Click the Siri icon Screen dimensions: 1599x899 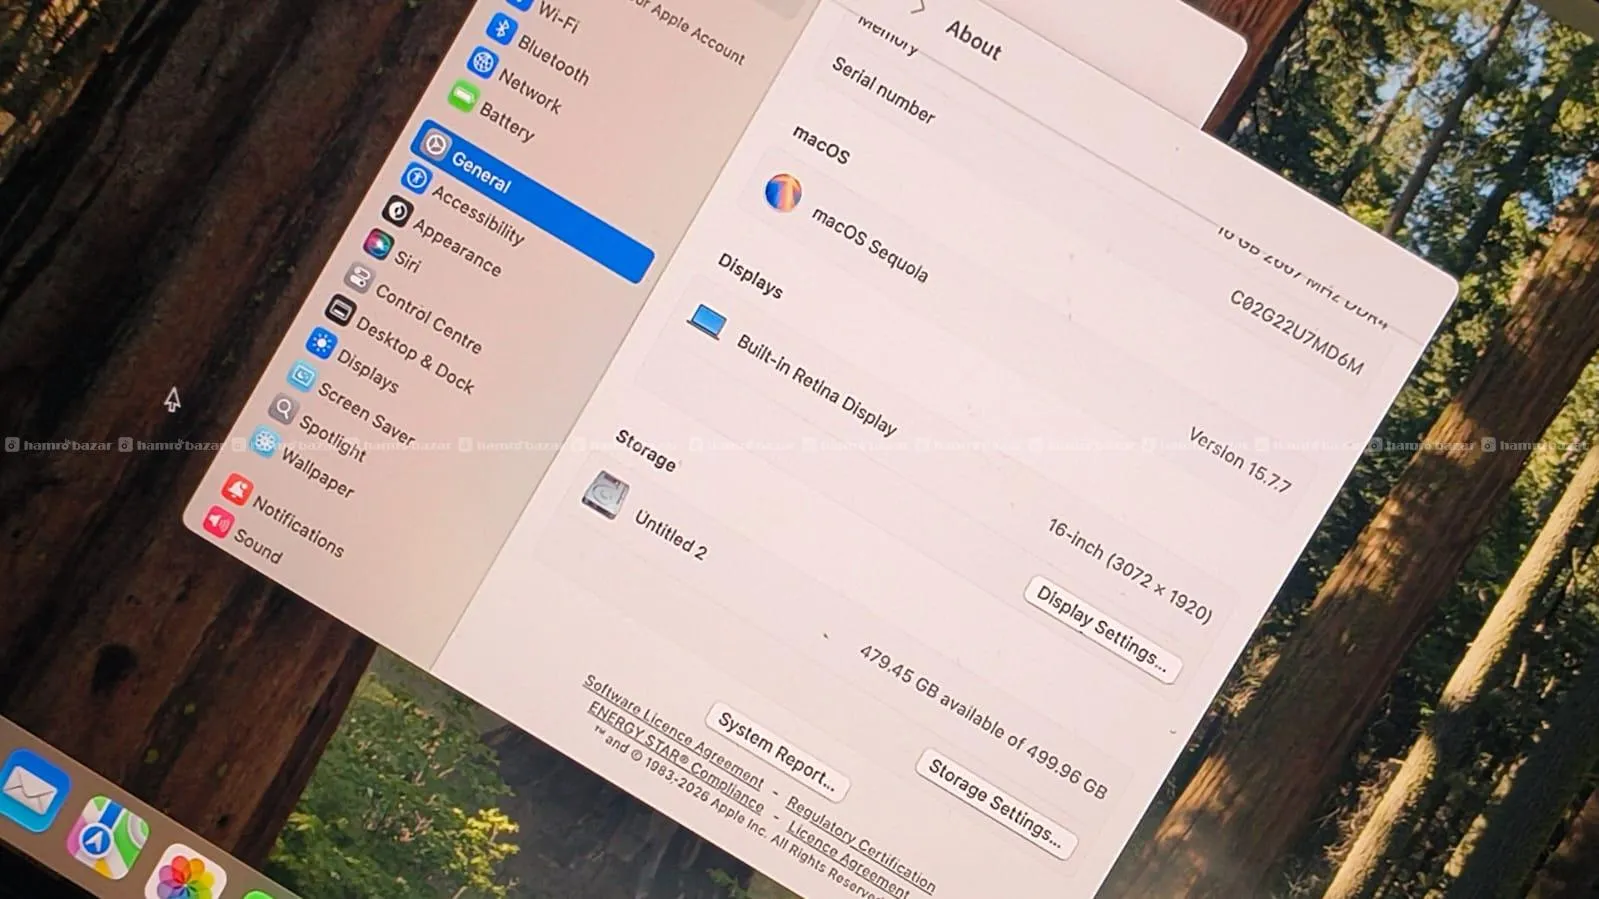(x=378, y=243)
